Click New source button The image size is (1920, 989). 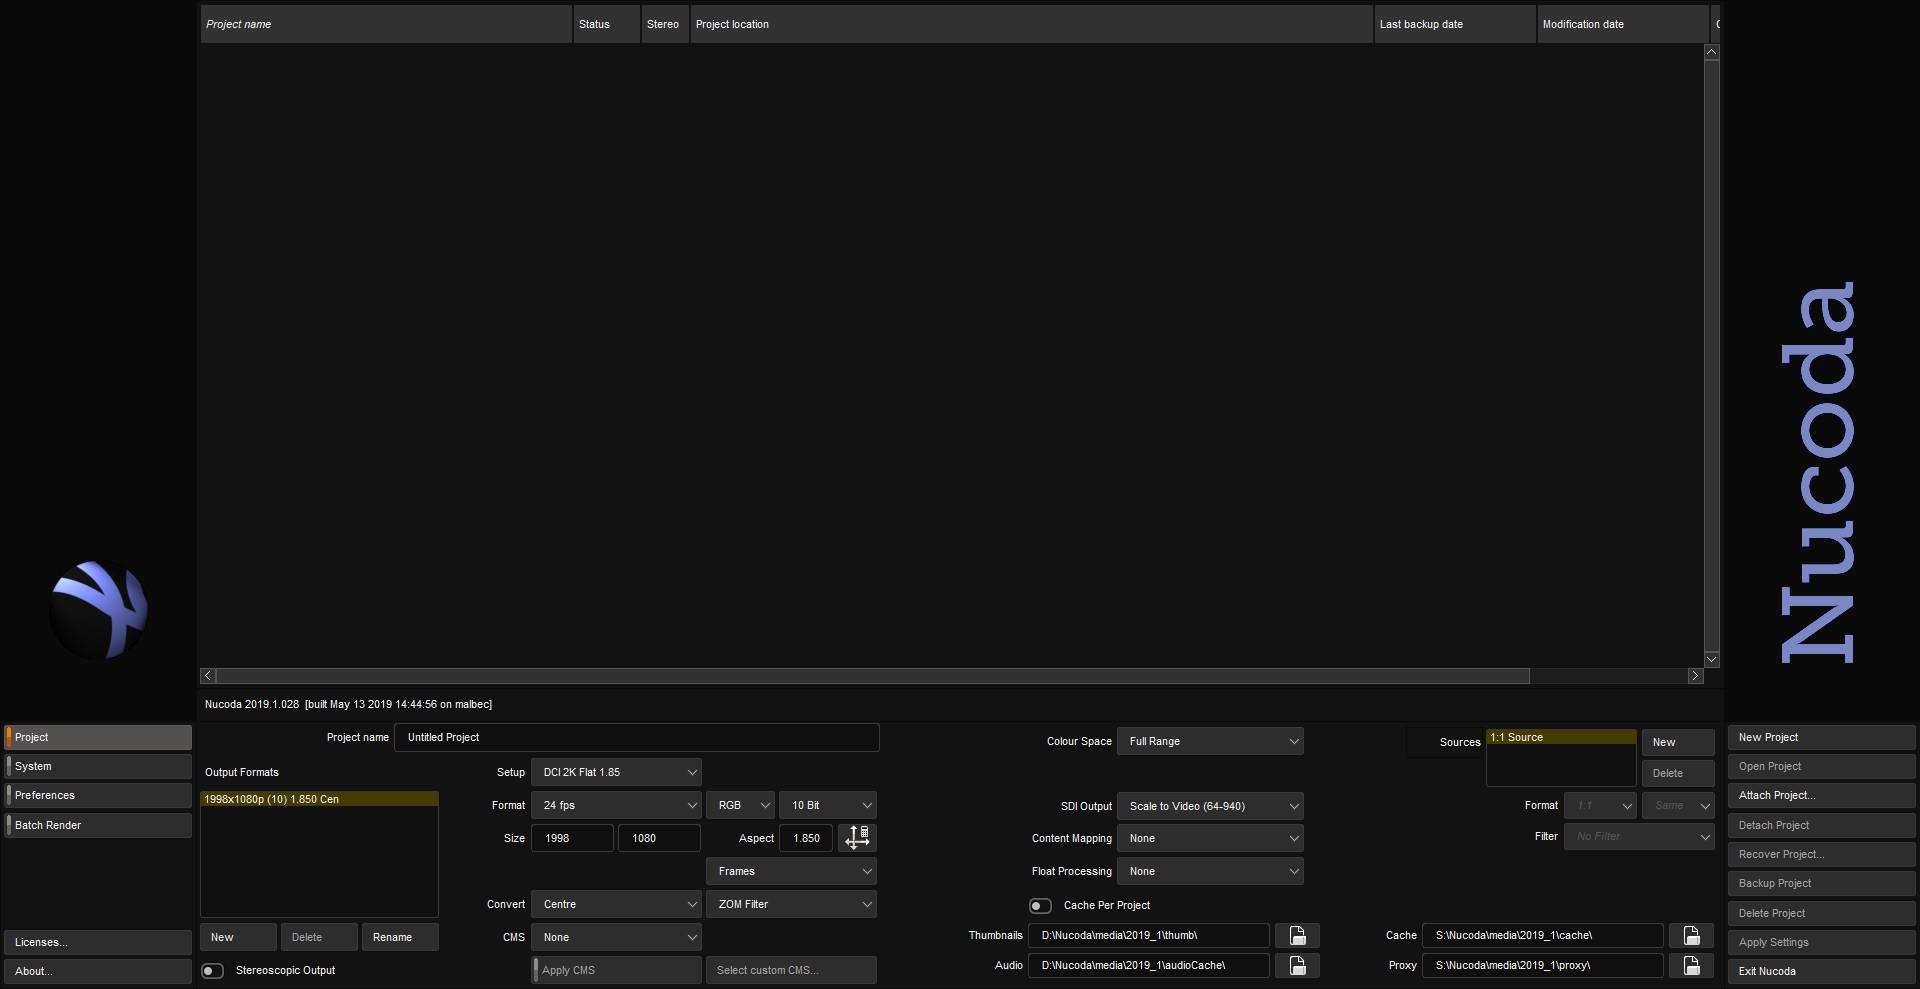[x=1678, y=742]
